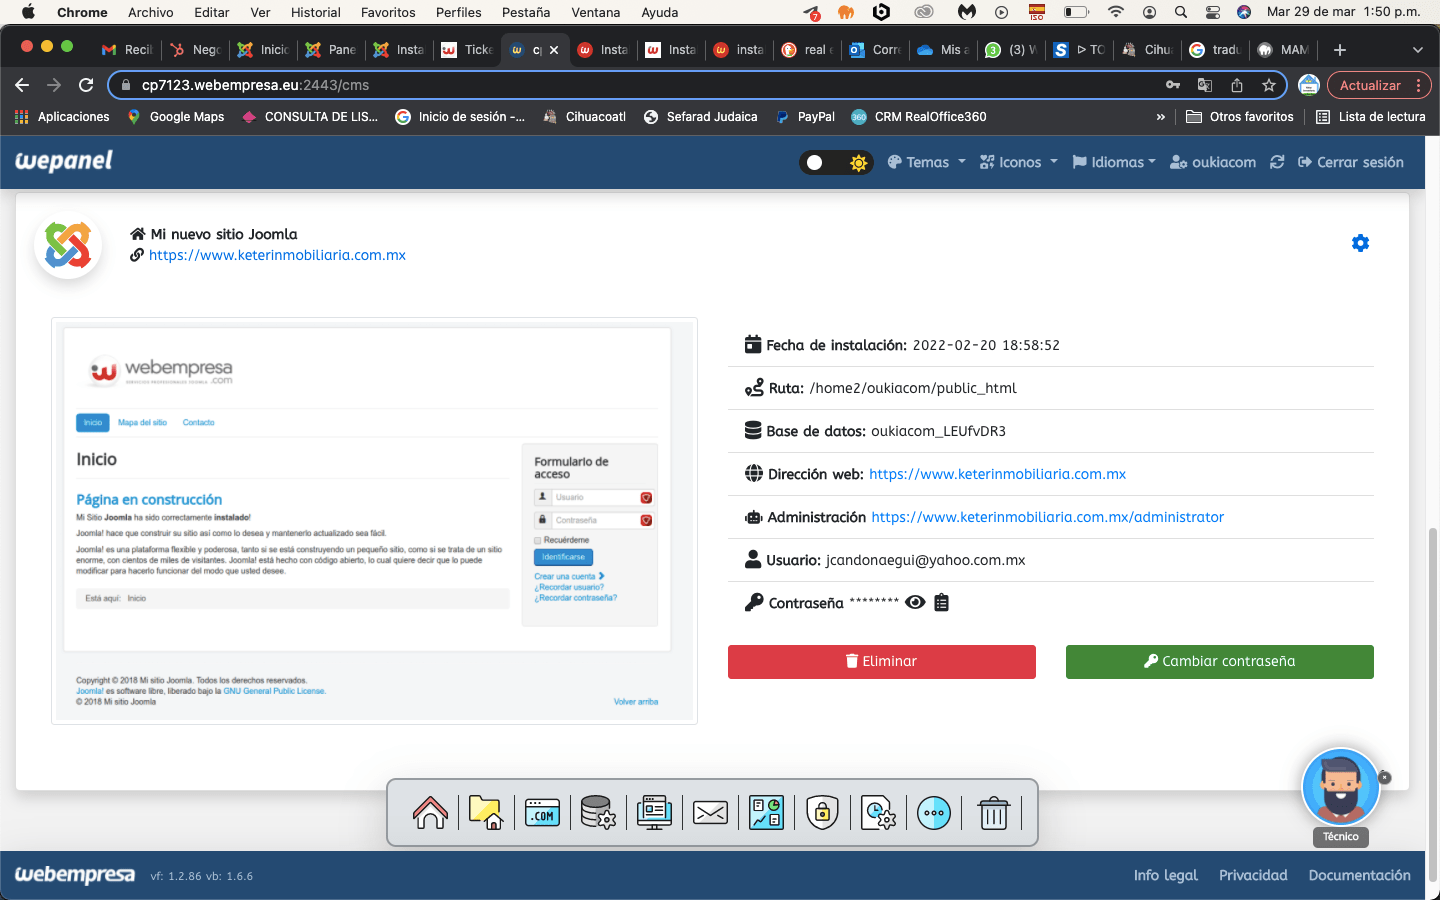Bookmark page with star icon
1440x900 pixels.
[1269, 85]
